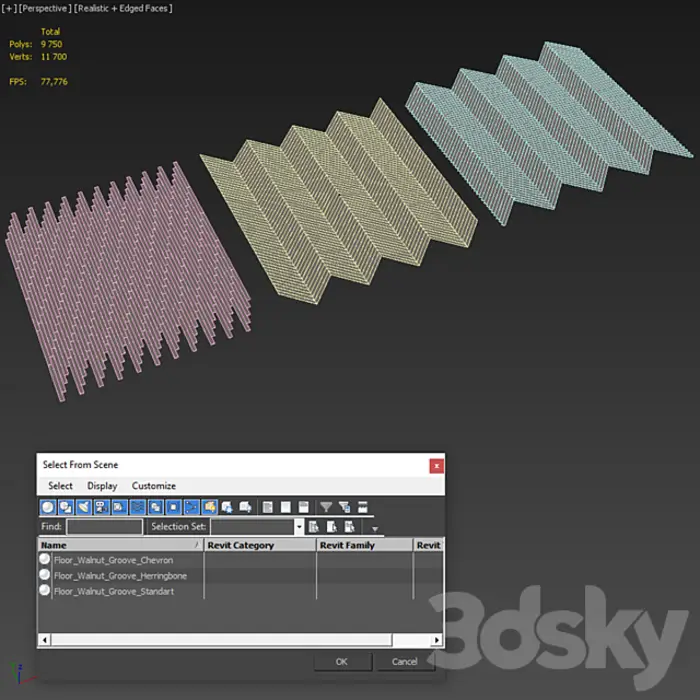
Task: Open Realistic + Edged Faces shading menu
Action: pos(123,8)
